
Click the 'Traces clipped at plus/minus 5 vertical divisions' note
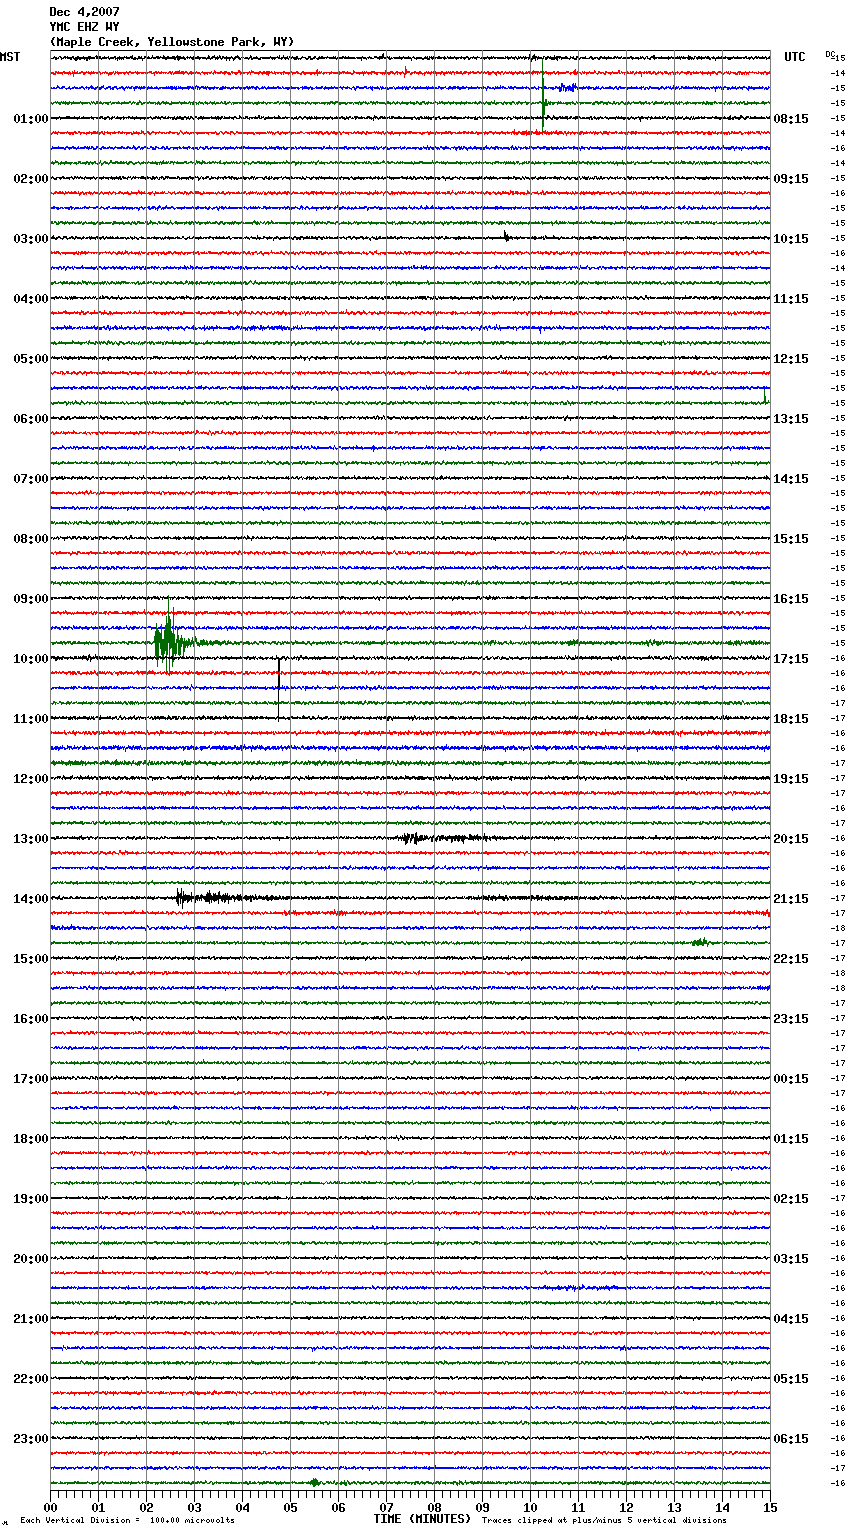[x=604, y=1521]
